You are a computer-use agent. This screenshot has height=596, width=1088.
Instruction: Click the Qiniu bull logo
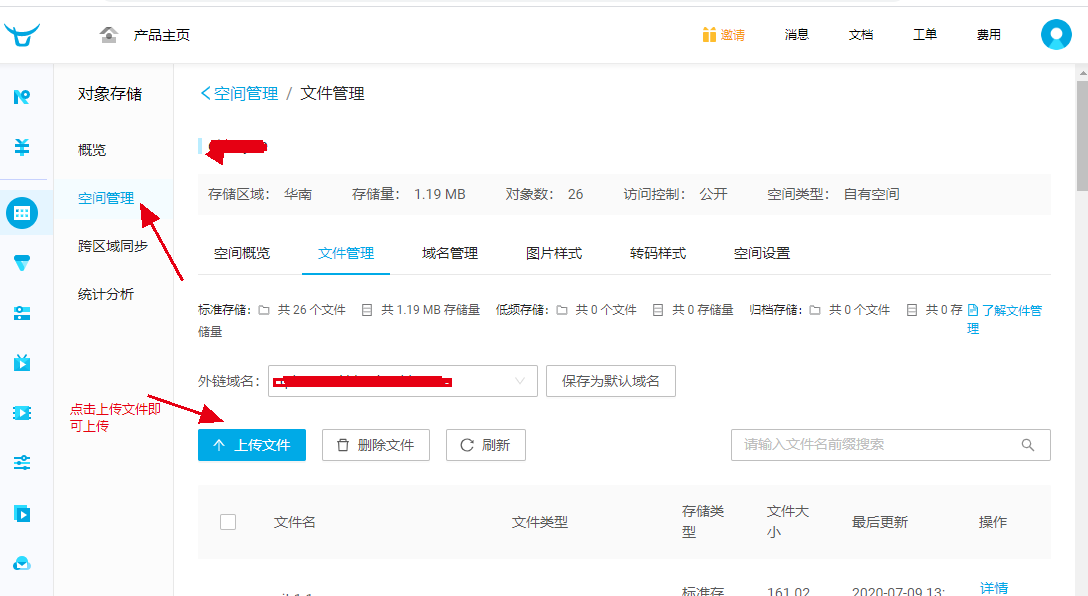(22, 34)
